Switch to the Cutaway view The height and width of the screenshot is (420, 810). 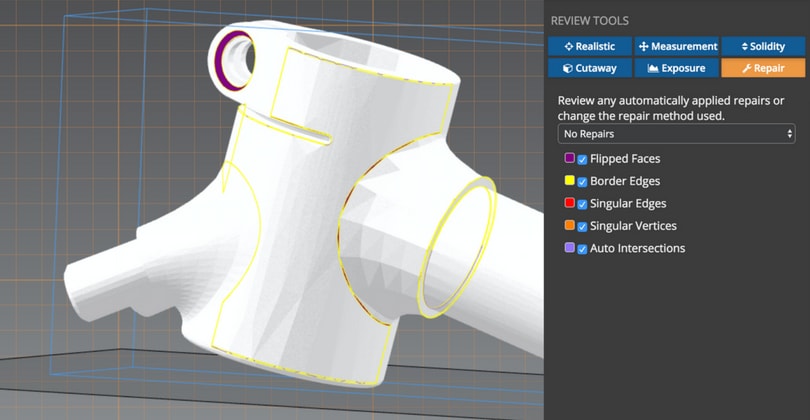[589, 68]
